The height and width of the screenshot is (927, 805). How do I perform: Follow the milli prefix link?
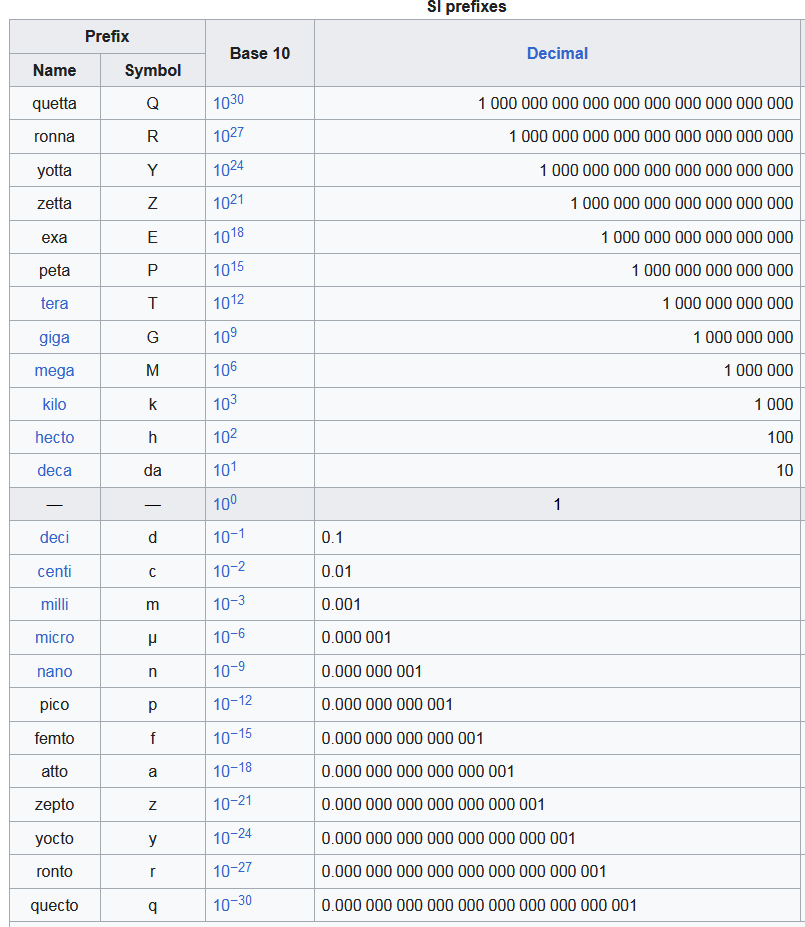tap(54, 604)
